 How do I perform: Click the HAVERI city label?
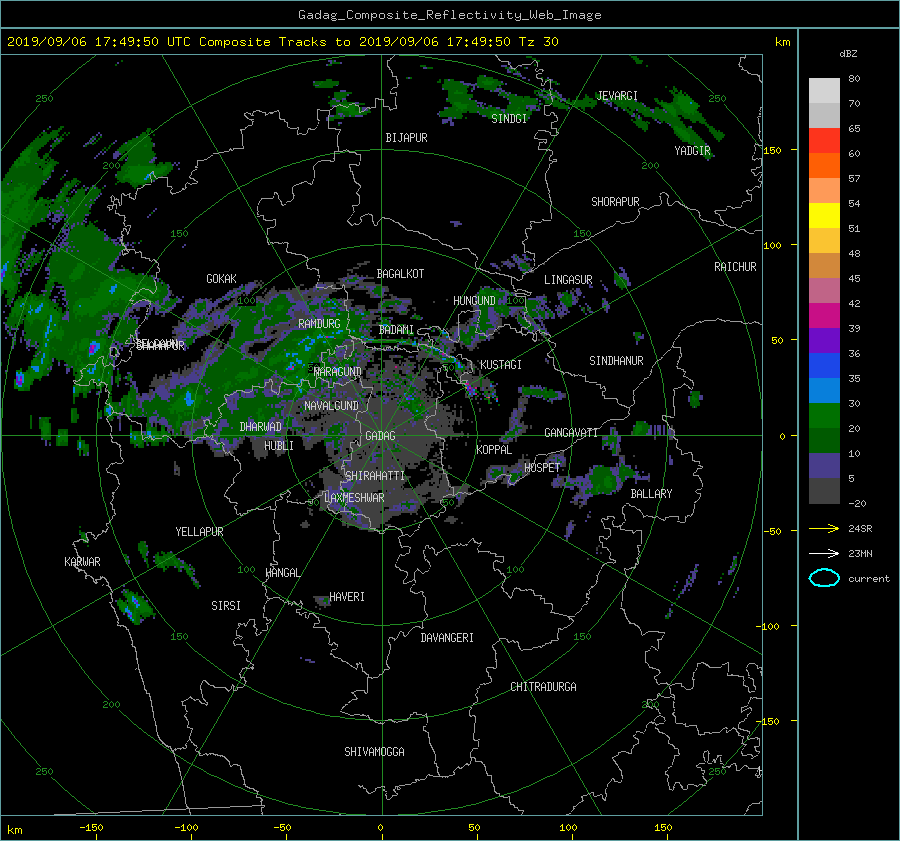(x=347, y=597)
